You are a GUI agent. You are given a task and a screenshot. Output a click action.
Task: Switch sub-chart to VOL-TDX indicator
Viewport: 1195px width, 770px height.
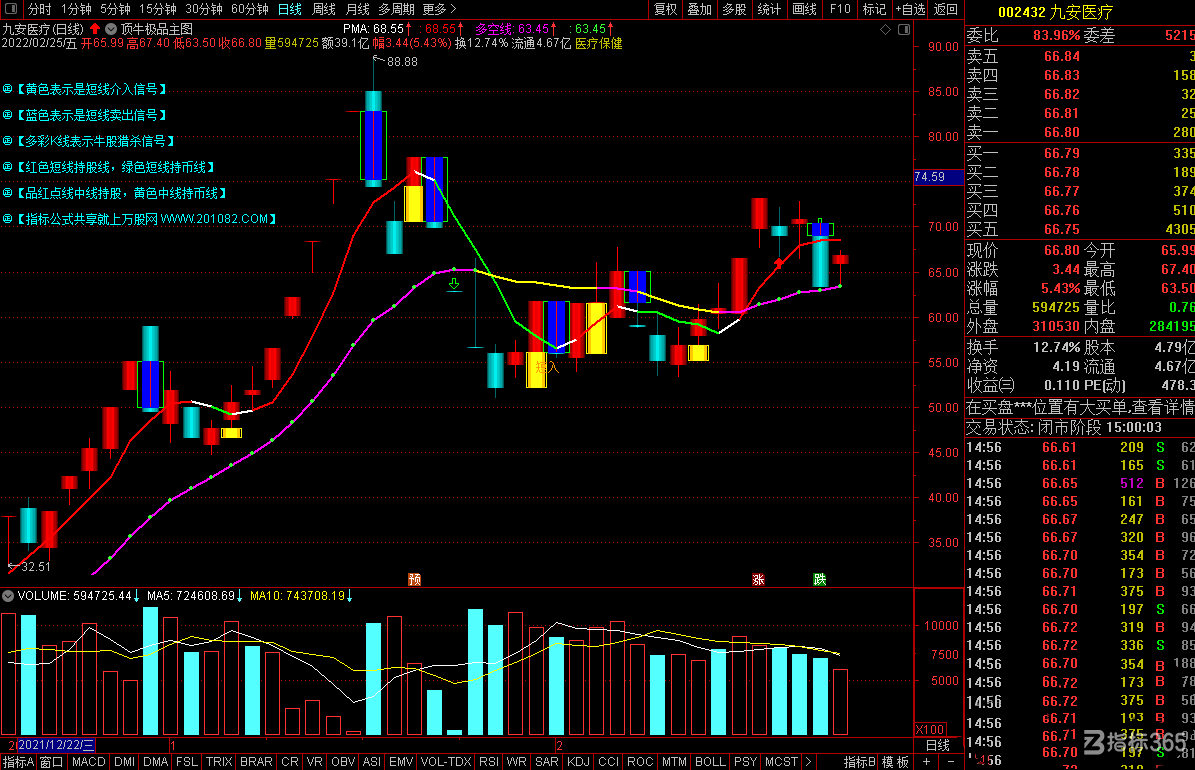[x=446, y=762]
